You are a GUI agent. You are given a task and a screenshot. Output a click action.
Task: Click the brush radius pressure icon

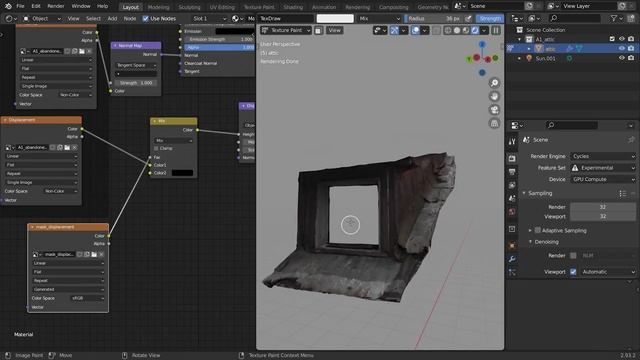pos(468,18)
